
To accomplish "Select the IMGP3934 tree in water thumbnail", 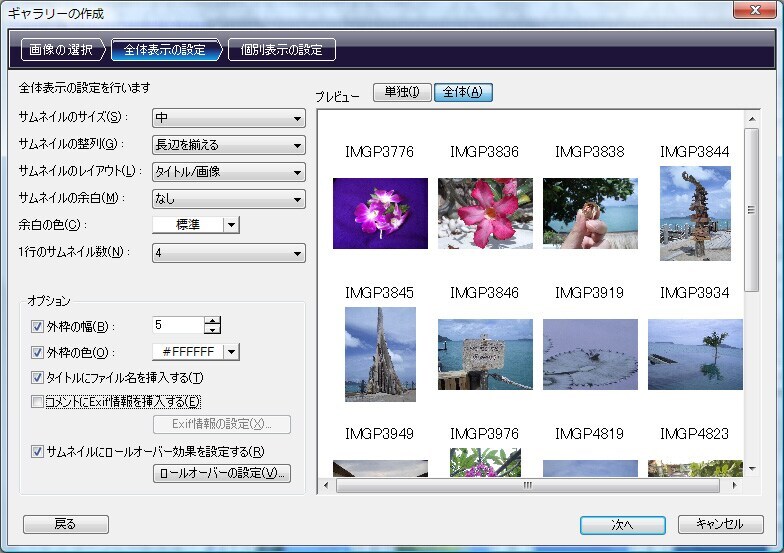I will coord(696,354).
